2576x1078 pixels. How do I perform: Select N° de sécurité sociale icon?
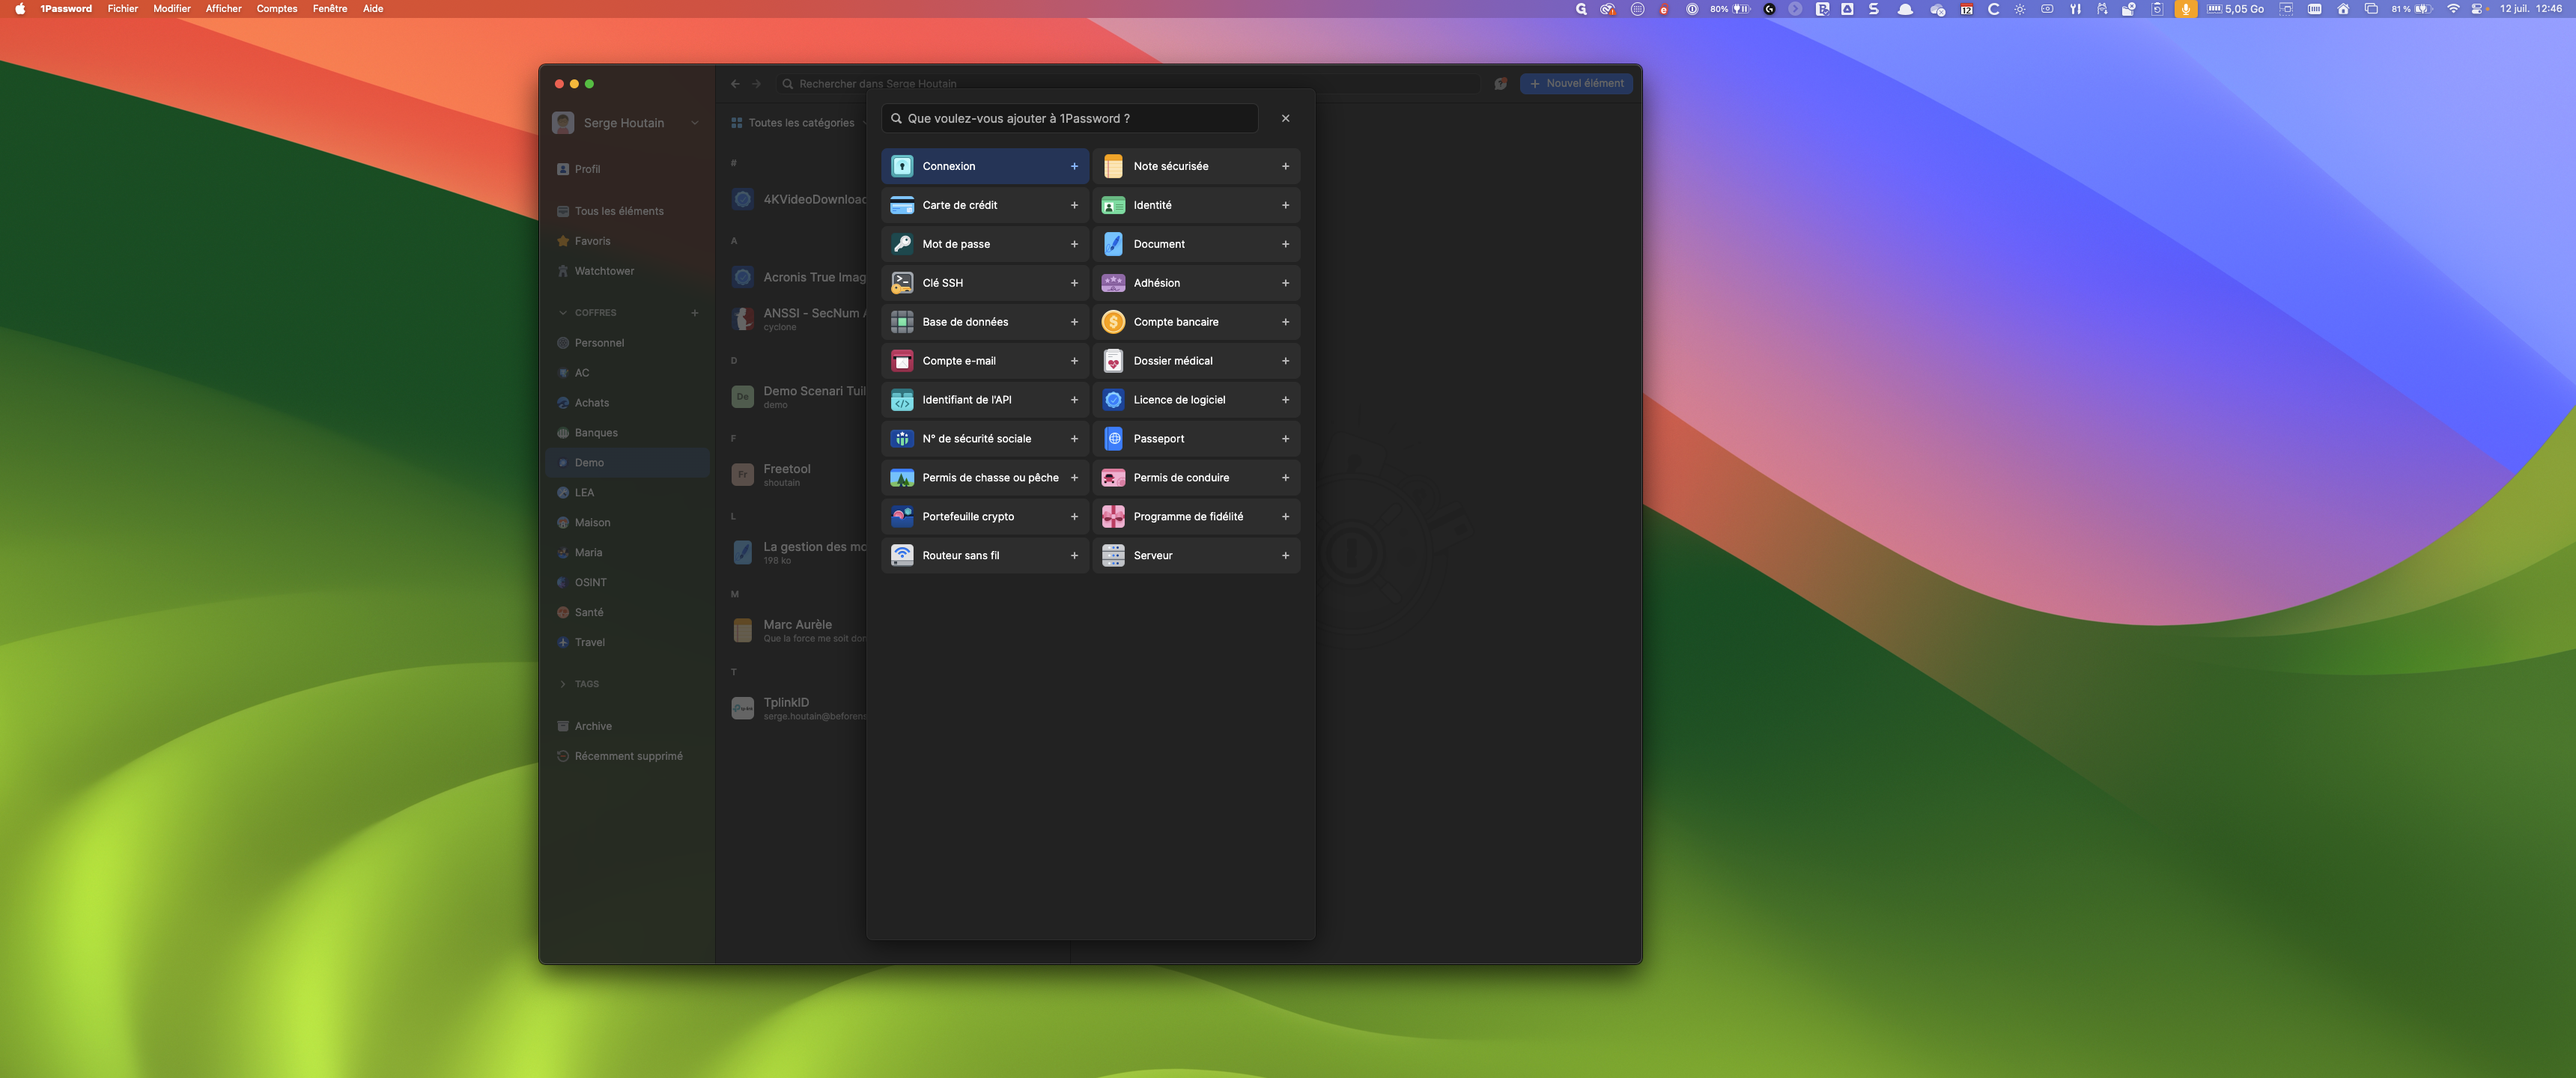(901, 439)
